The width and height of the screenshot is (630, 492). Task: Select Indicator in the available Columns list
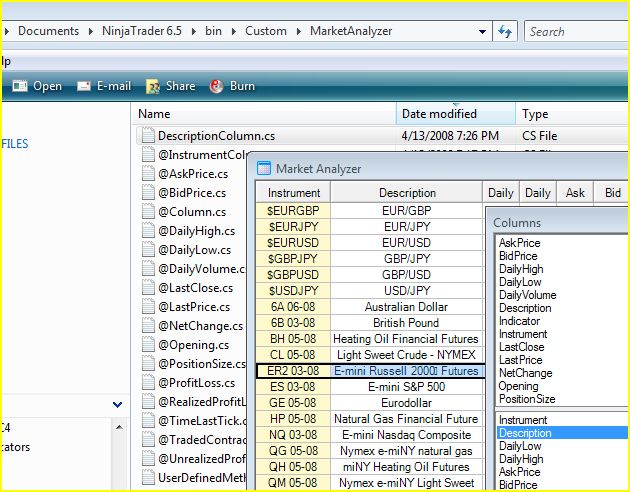point(519,321)
